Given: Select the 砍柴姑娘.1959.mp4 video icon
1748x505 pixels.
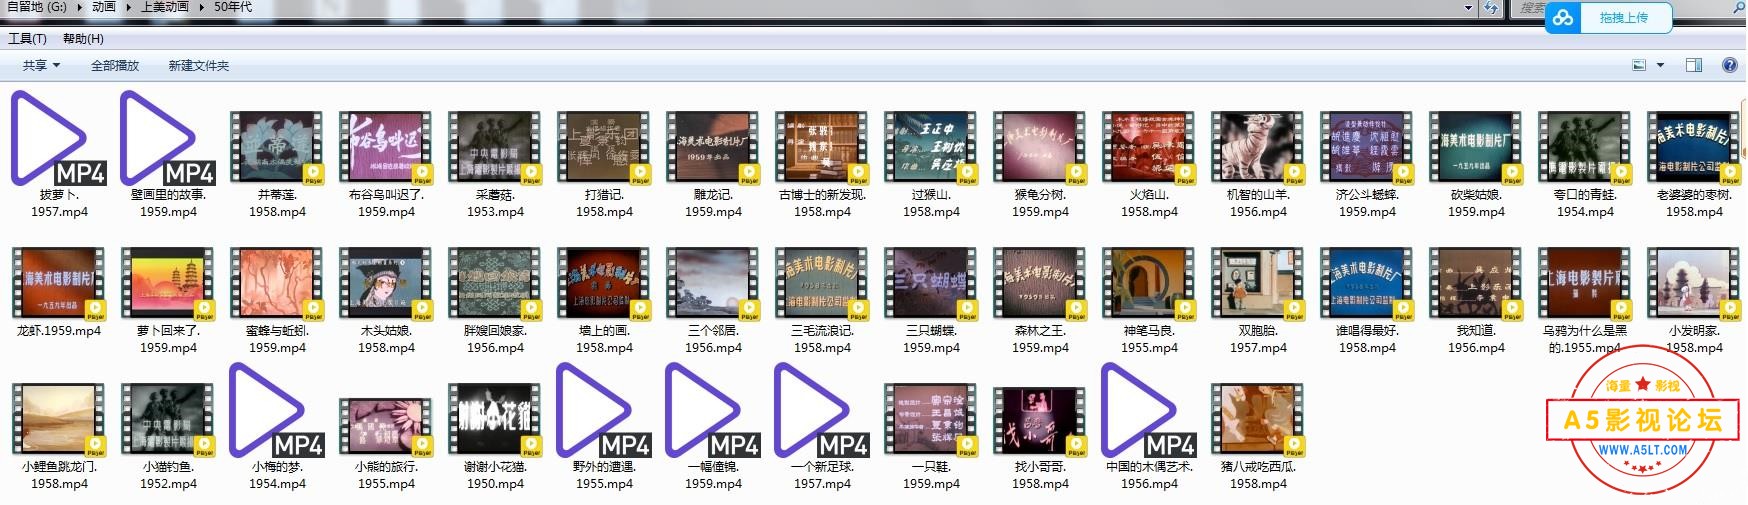Looking at the screenshot, I should pos(1476,148).
